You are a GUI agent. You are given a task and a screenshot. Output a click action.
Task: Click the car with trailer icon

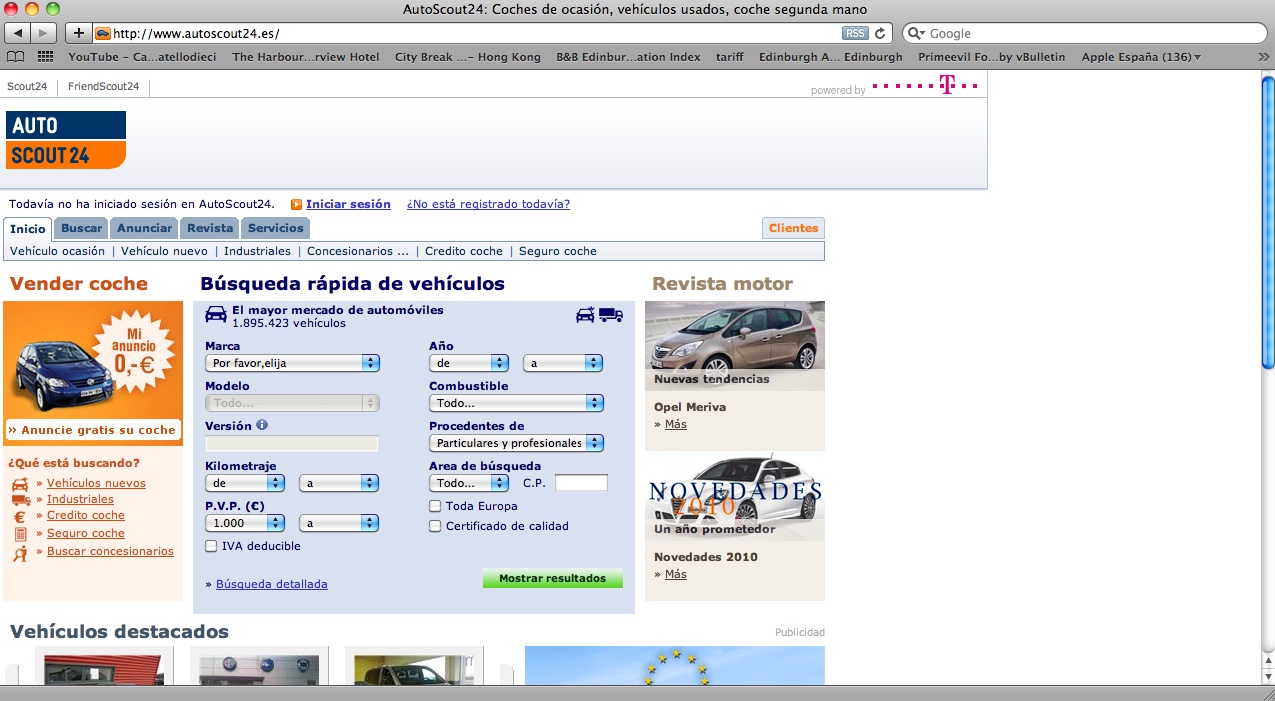(x=585, y=315)
